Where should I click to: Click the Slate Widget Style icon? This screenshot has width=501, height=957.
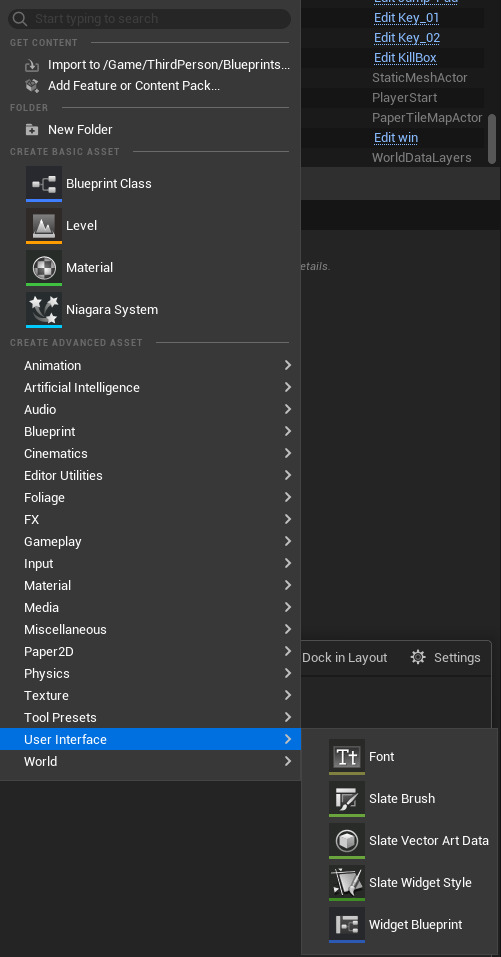coord(347,883)
